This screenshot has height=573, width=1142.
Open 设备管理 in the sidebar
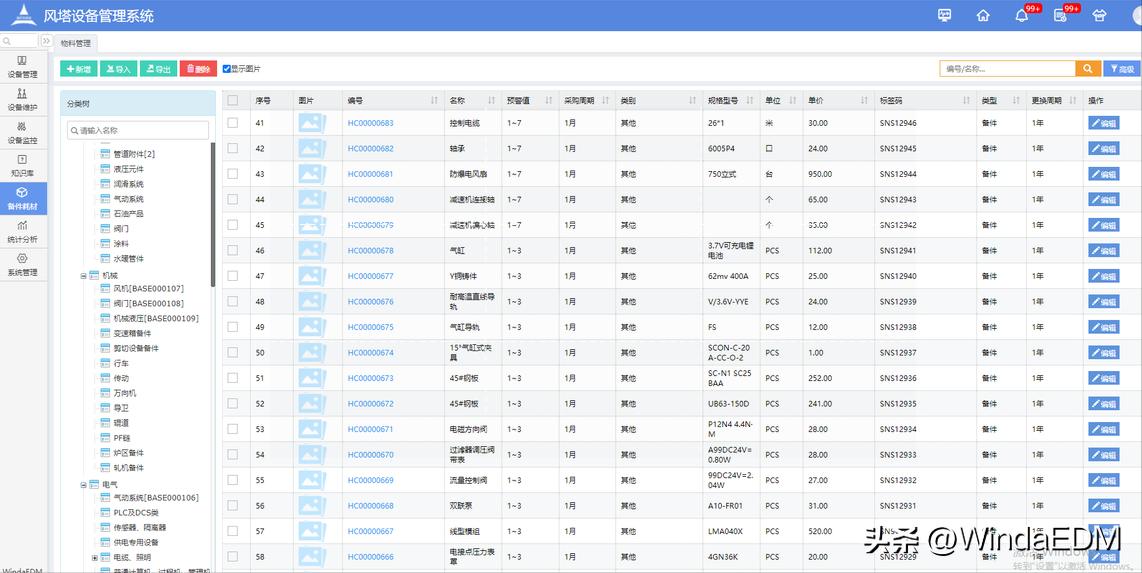tap(22, 67)
